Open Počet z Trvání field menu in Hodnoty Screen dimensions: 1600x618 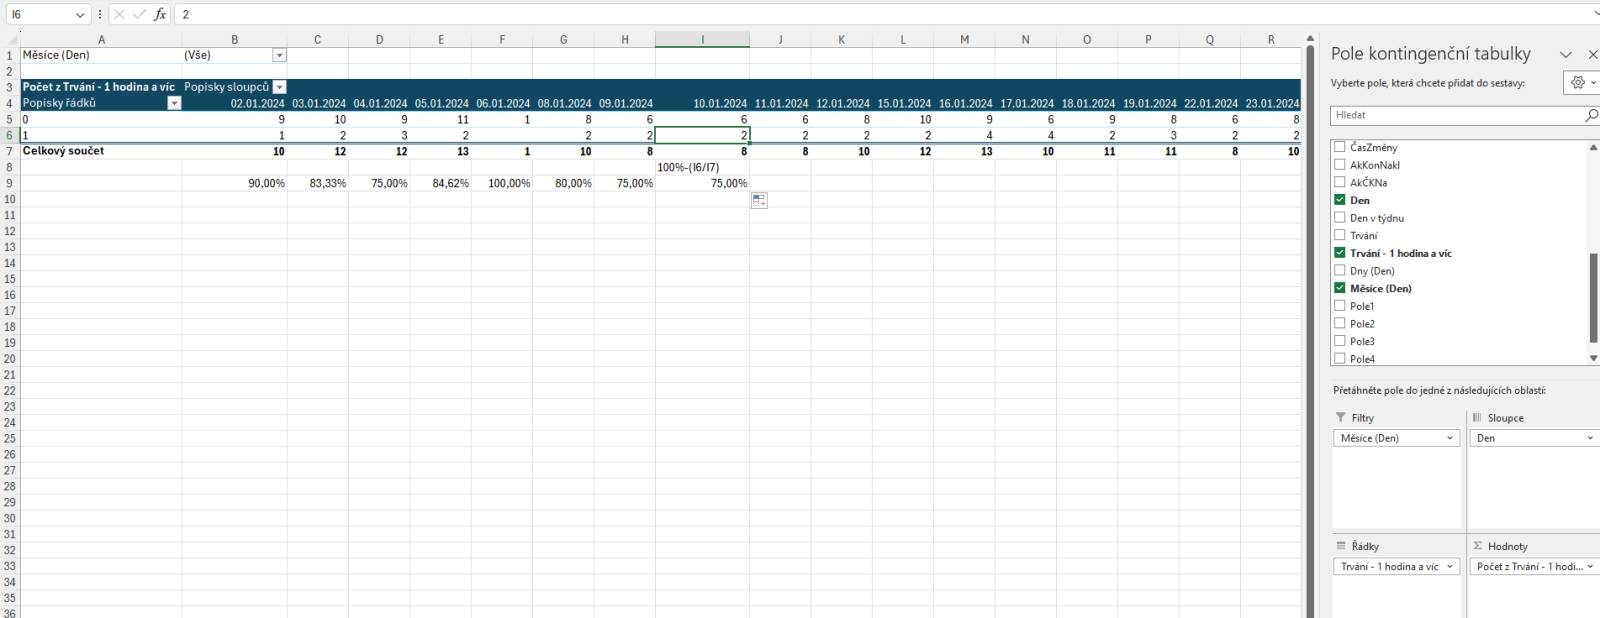pyautogui.click(x=1590, y=566)
